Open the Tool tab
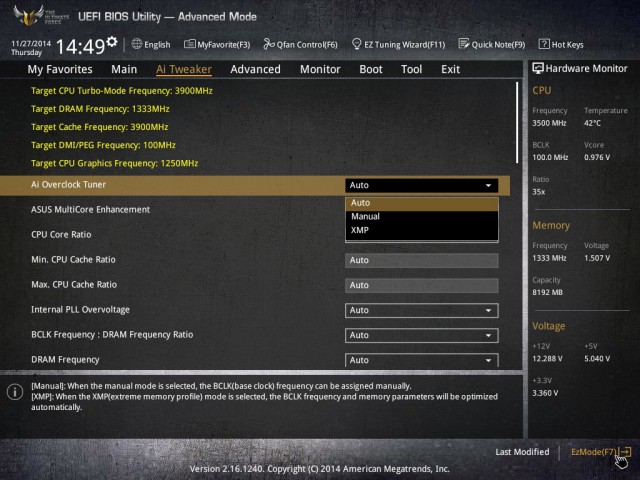The height and width of the screenshot is (480, 640). pos(411,69)
